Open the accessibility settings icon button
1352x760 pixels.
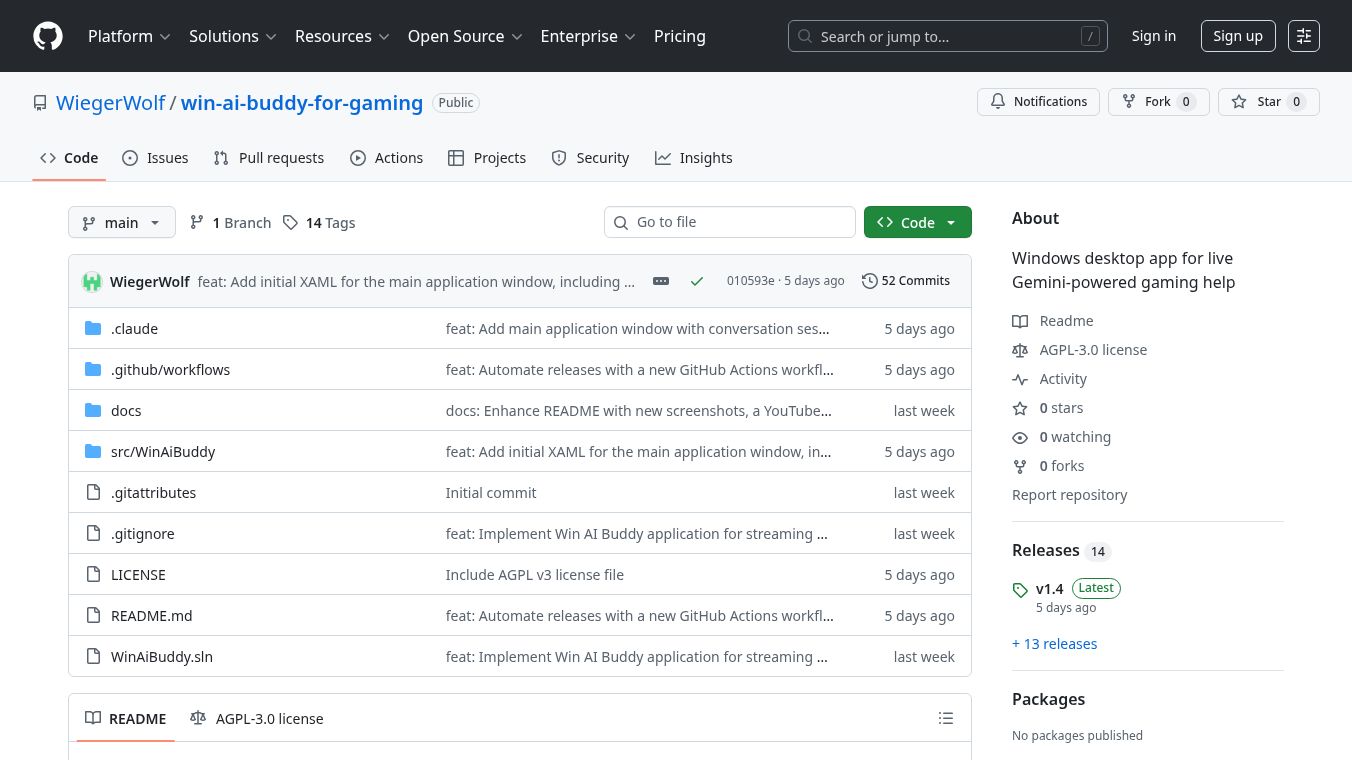pos(1303,36)
